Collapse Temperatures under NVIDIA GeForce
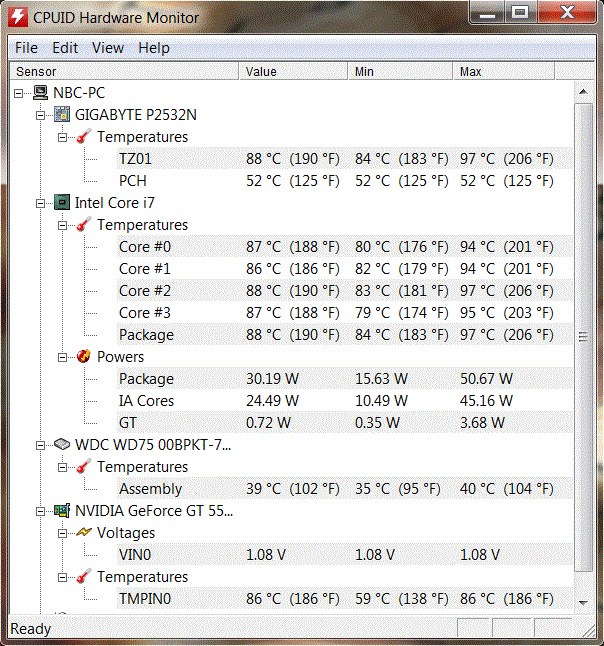The width and height of the screenshot is (604, 646). click(x=62, y=577)
